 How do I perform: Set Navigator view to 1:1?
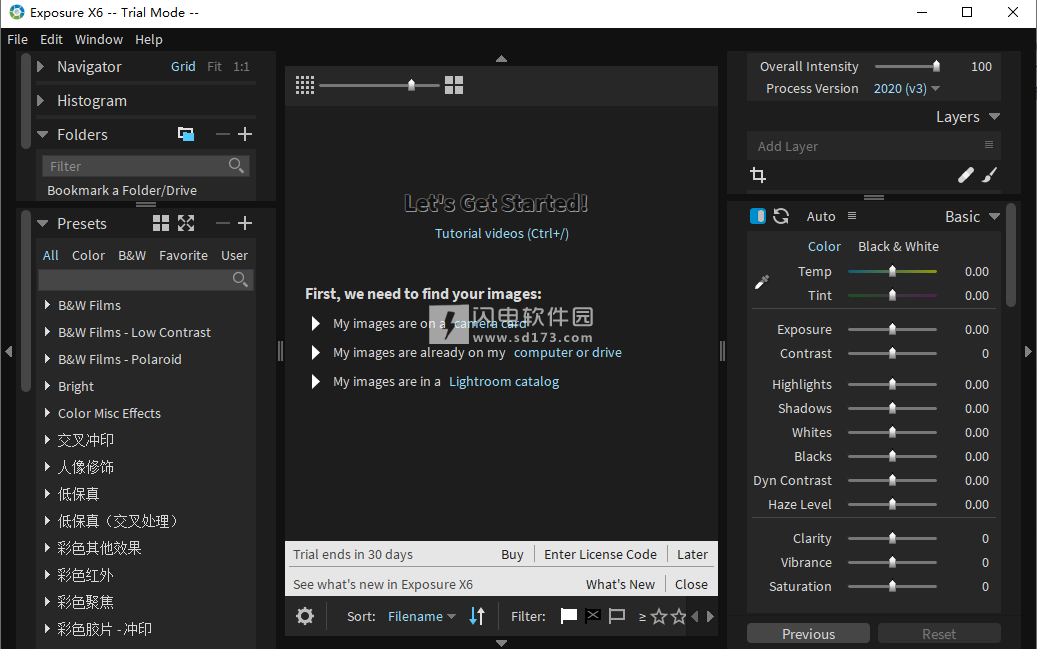click(x=241, y=67)
